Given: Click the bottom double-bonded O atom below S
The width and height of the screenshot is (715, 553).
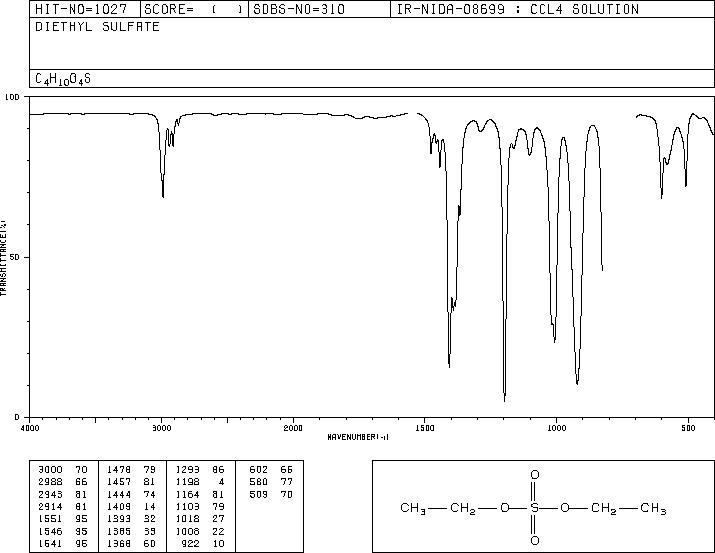Looking at the screenshot, I should (535, 541).
